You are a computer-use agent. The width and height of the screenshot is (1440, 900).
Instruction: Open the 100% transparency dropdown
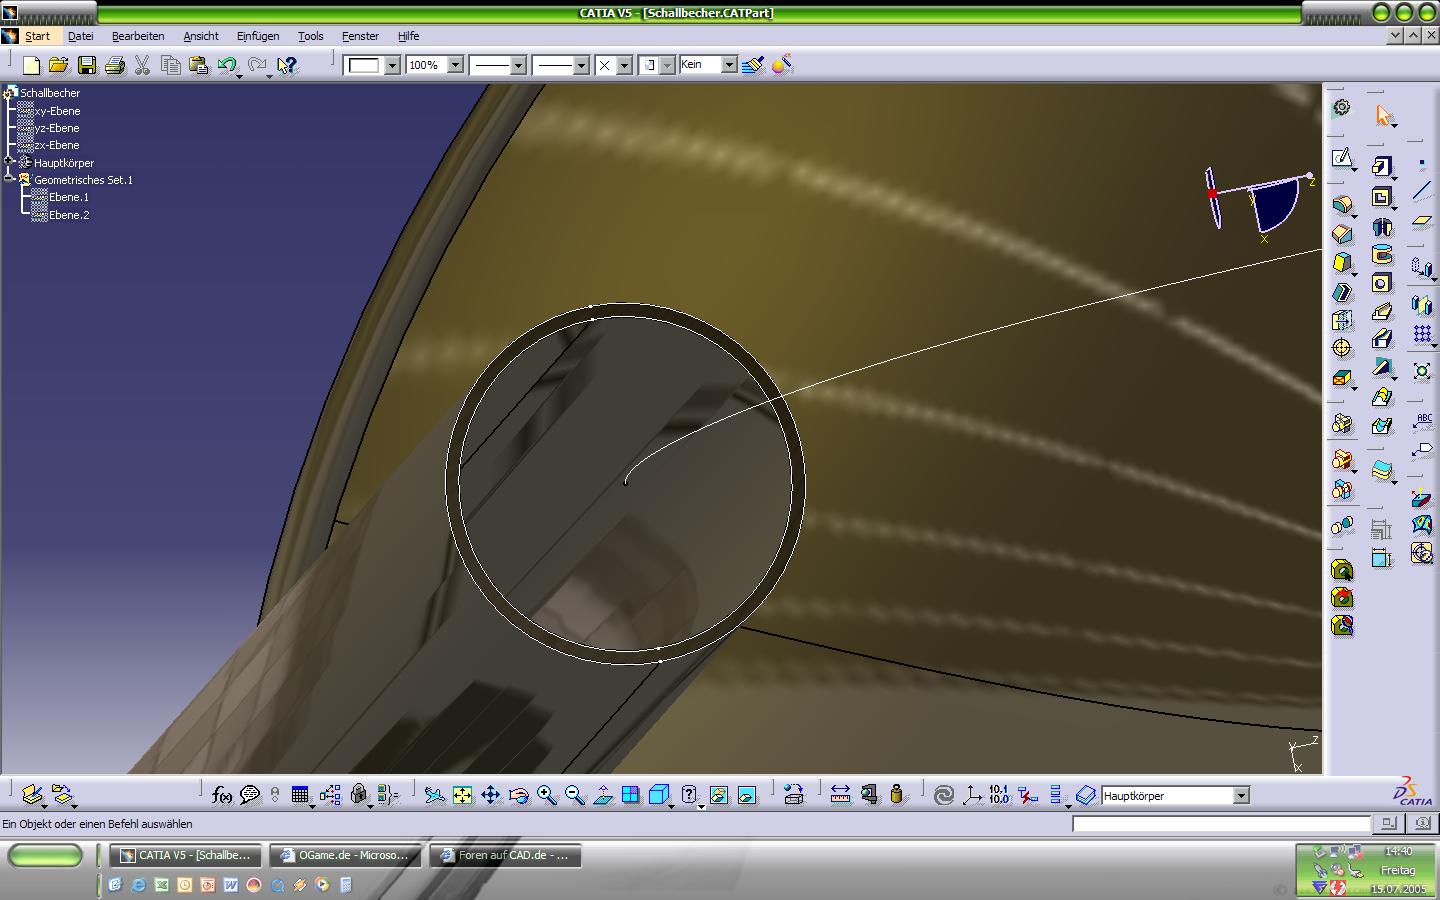455,65
